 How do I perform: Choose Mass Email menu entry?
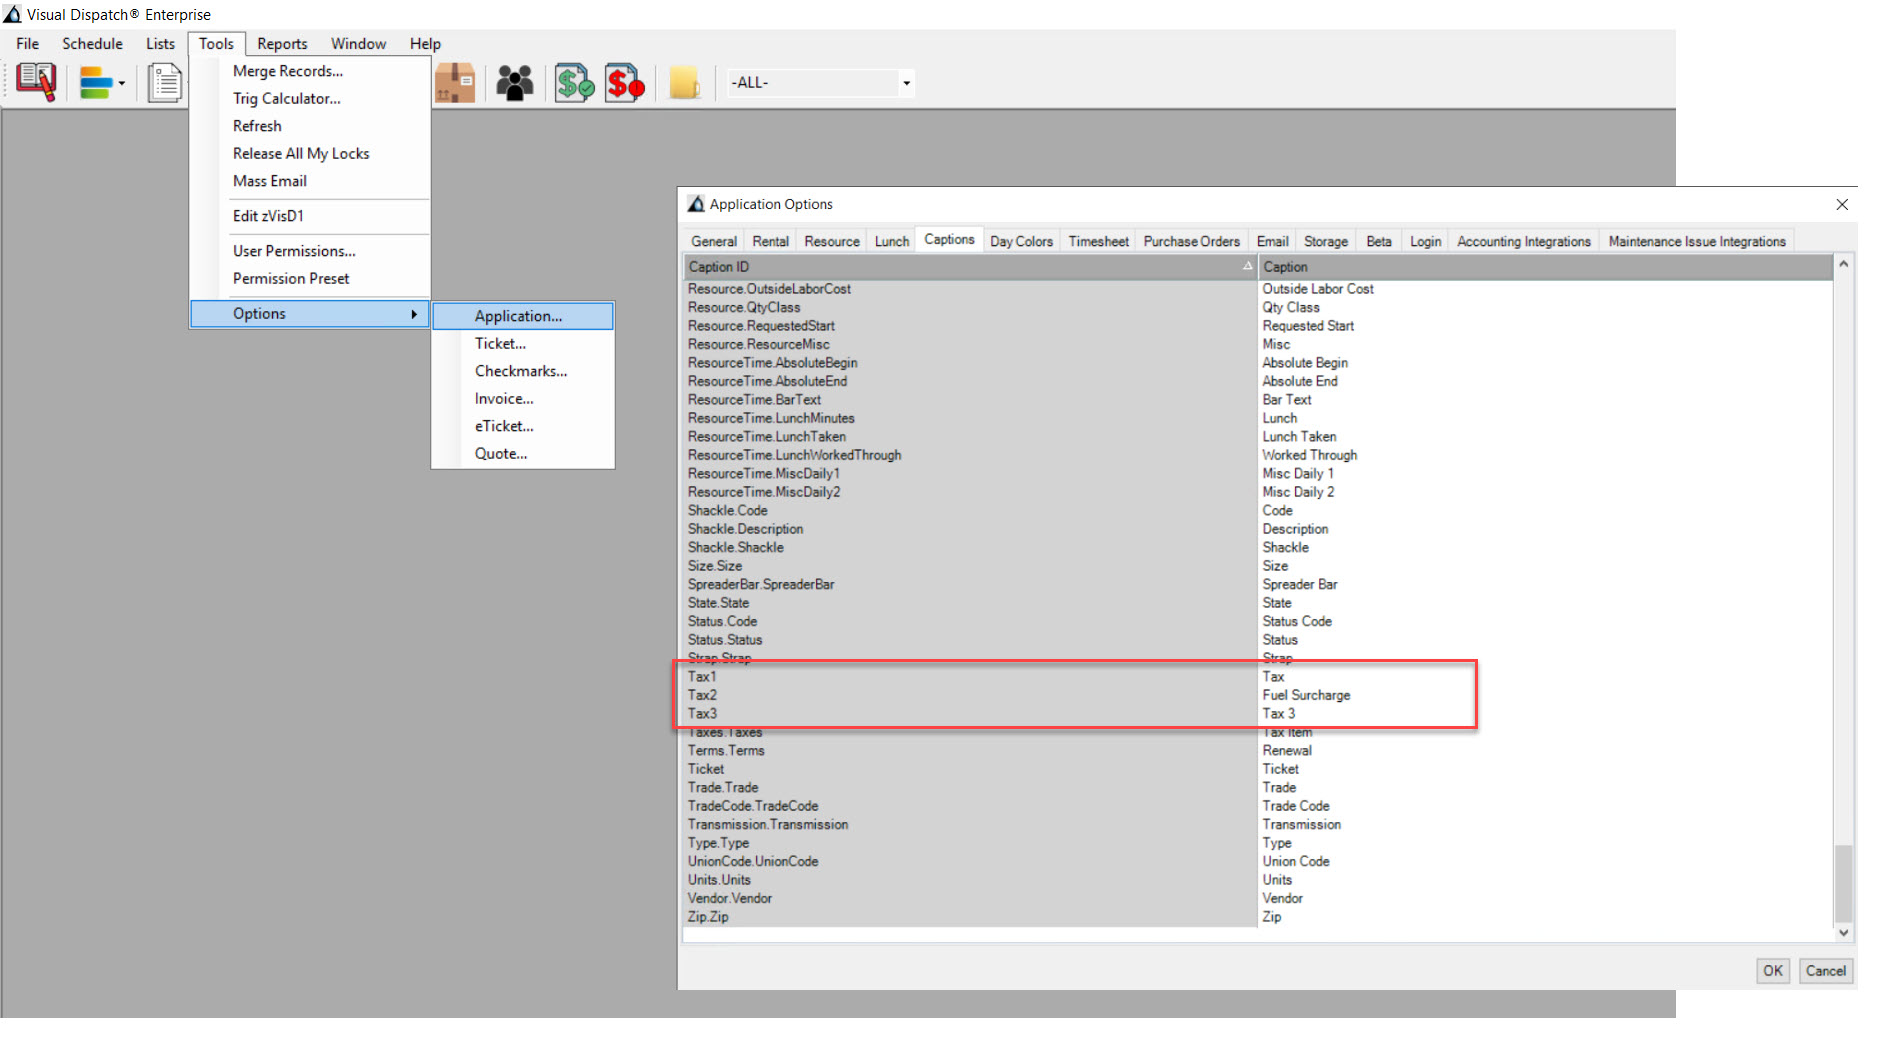click(310, 181)
